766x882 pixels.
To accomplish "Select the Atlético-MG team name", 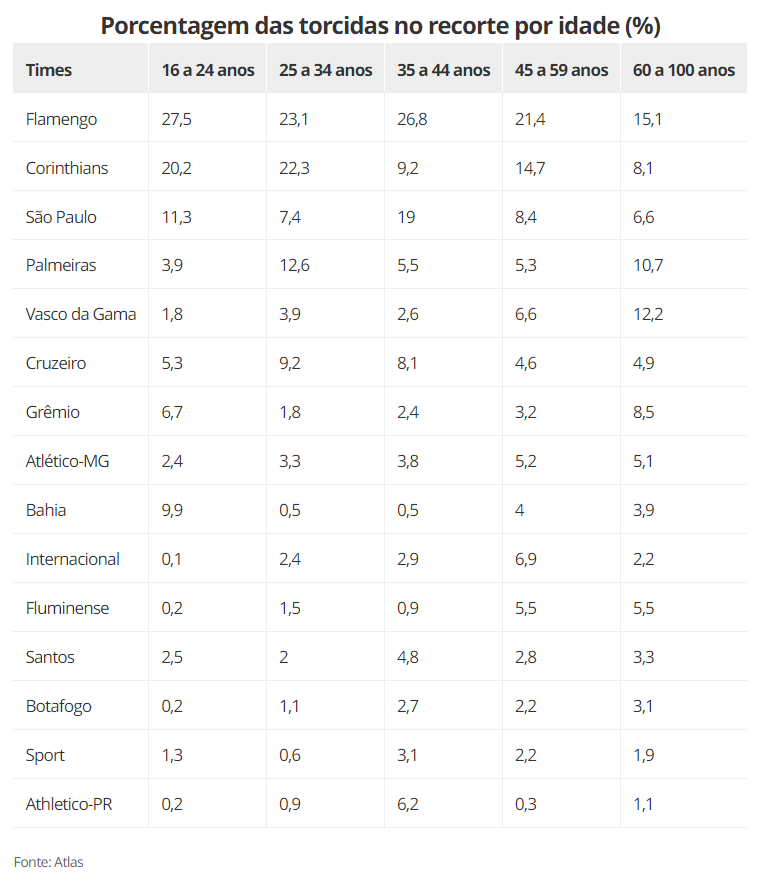I will point(68,461).
